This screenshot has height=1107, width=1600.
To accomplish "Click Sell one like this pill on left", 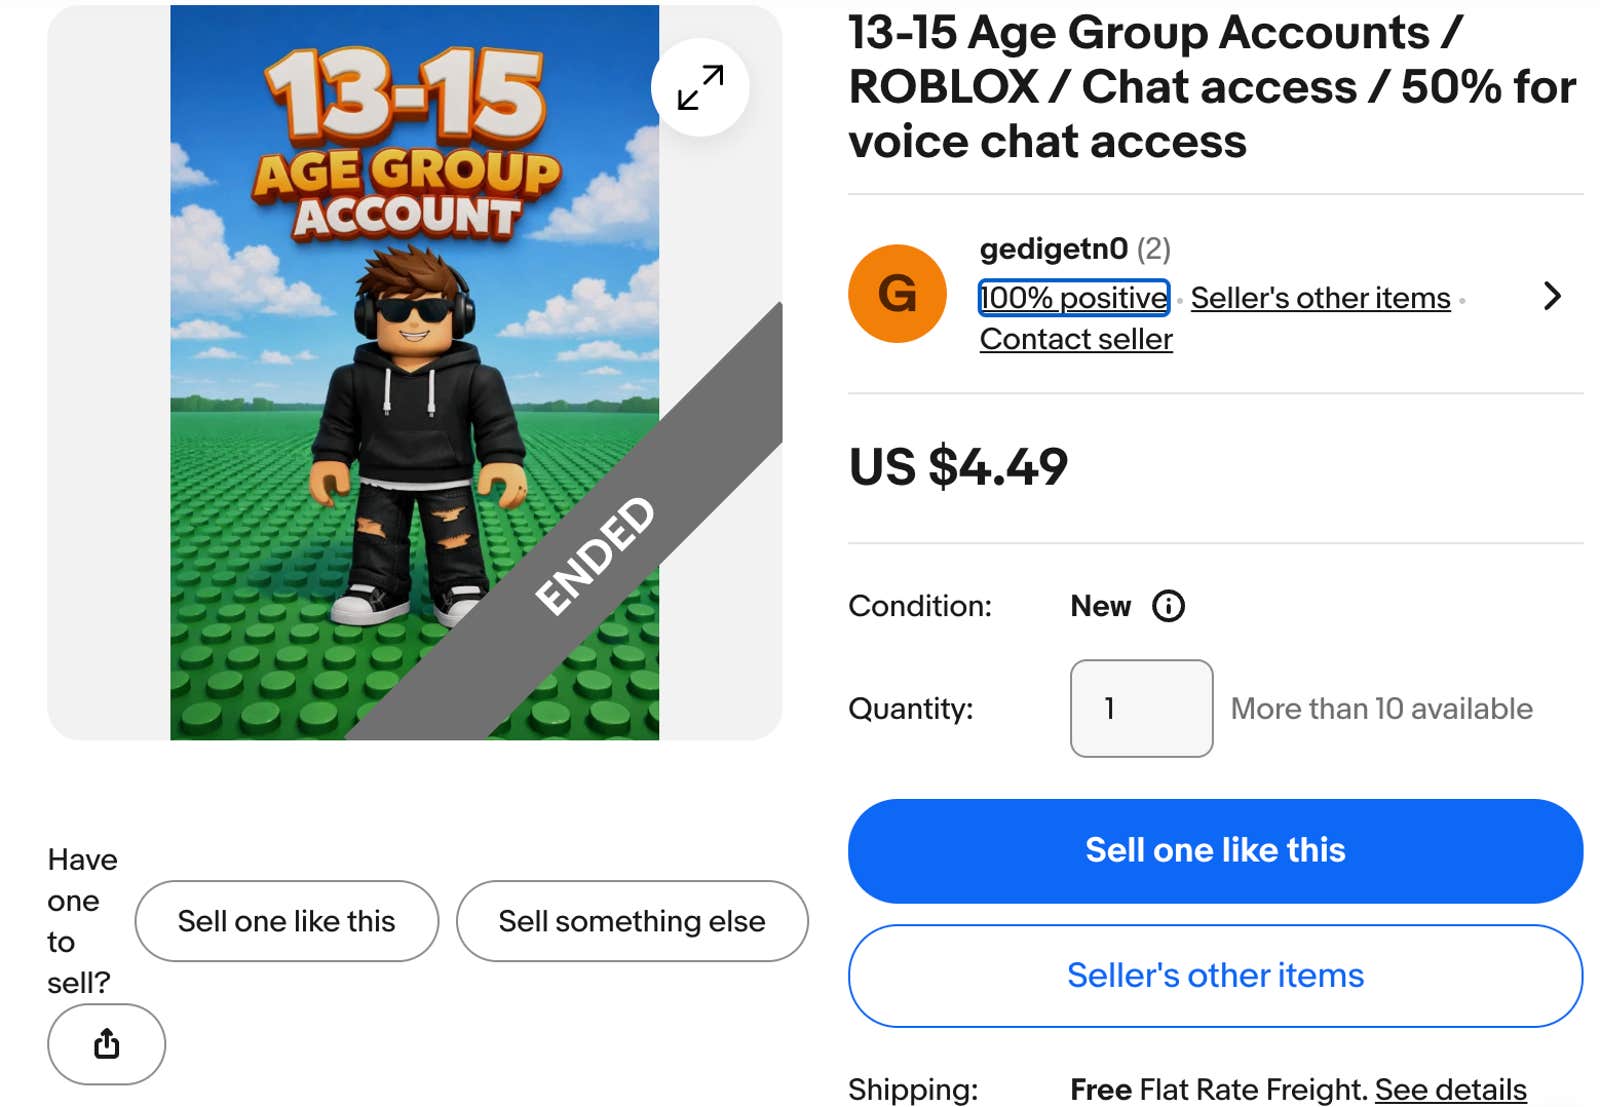I will point(286,921).
